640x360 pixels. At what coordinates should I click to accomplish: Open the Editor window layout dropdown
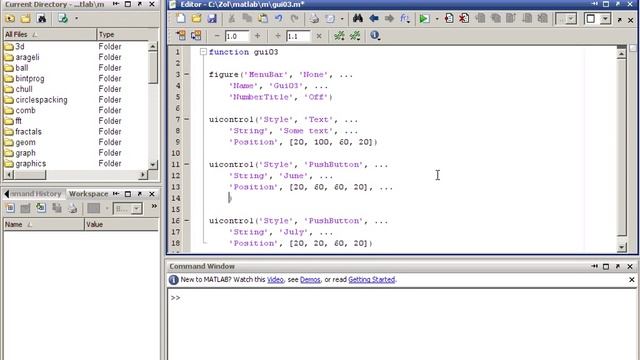click(605, 19)
